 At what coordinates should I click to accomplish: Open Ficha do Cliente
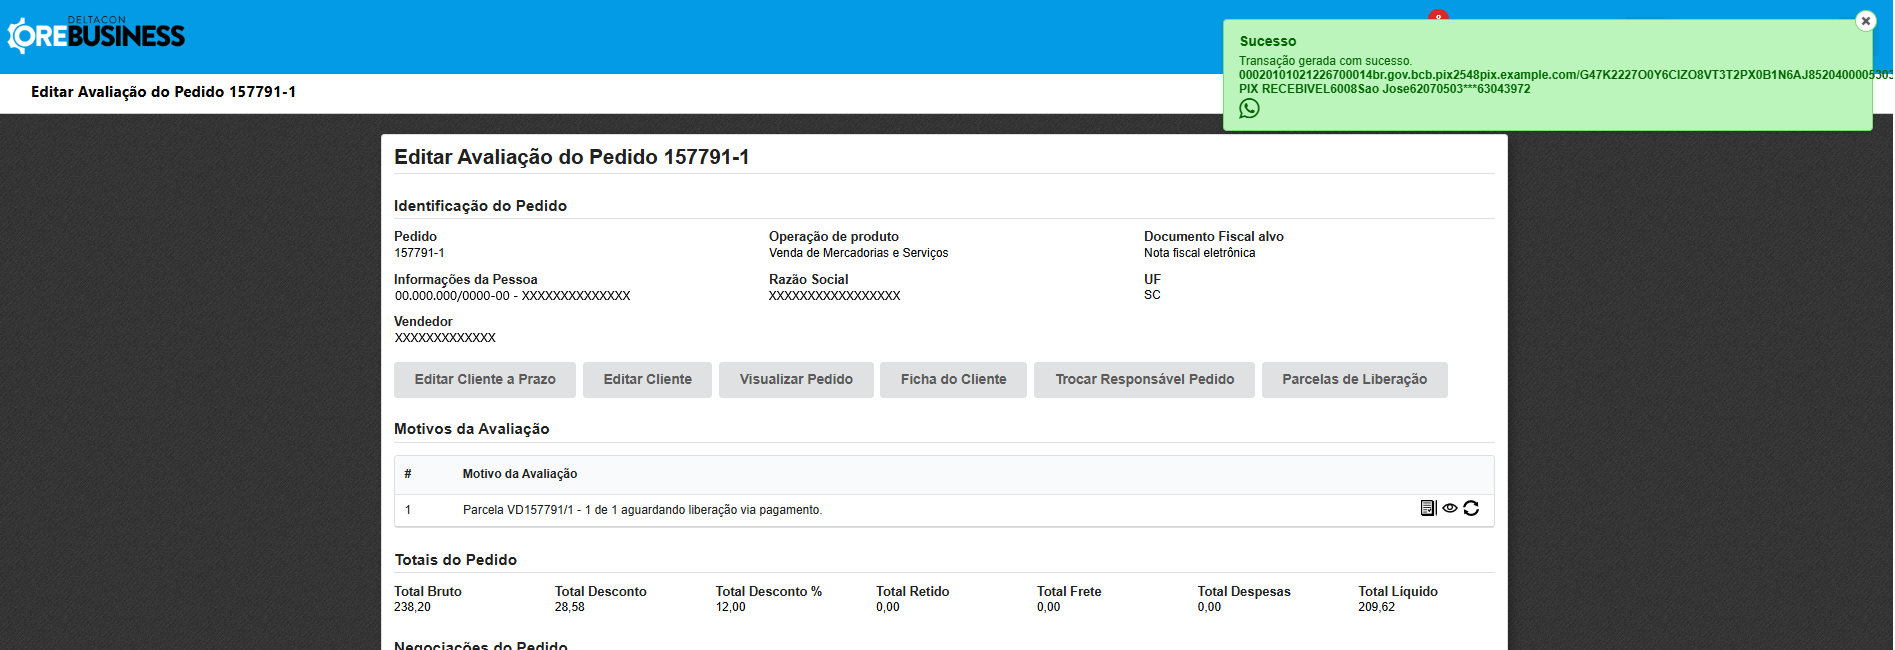point(953,380)
